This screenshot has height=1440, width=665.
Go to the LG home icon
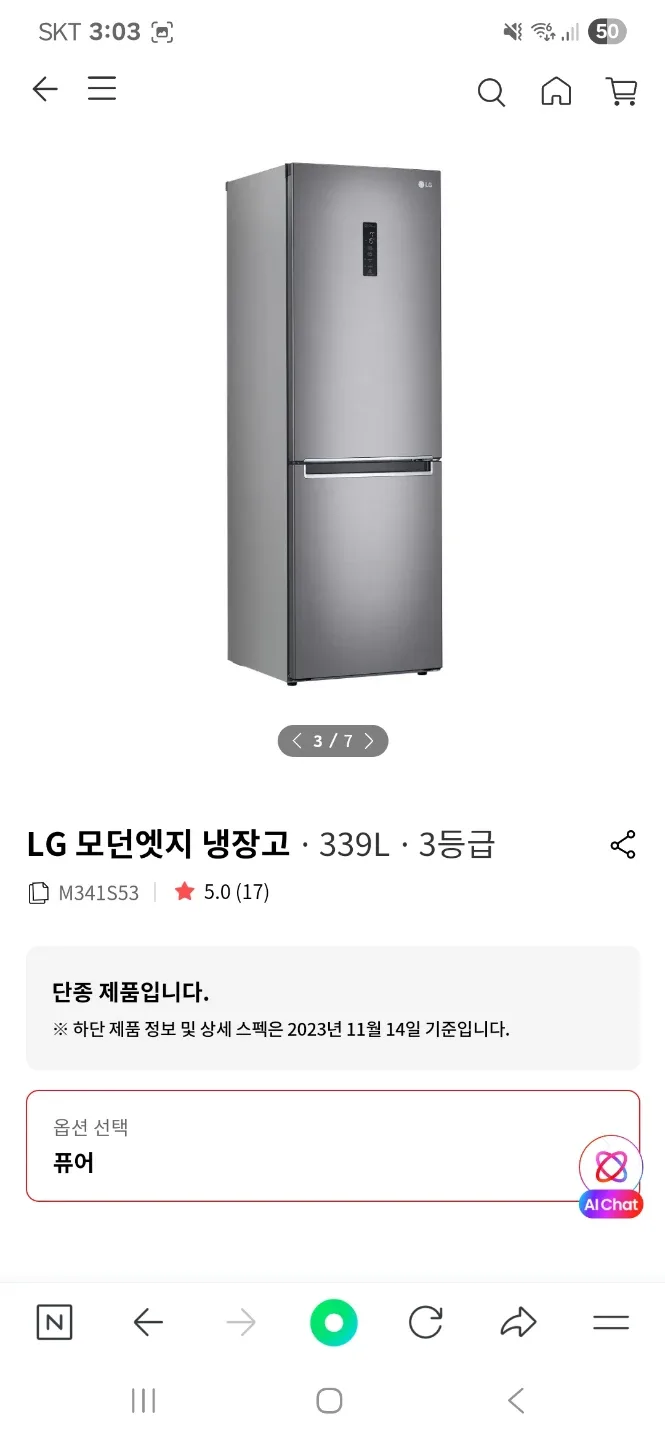(556, 91)
